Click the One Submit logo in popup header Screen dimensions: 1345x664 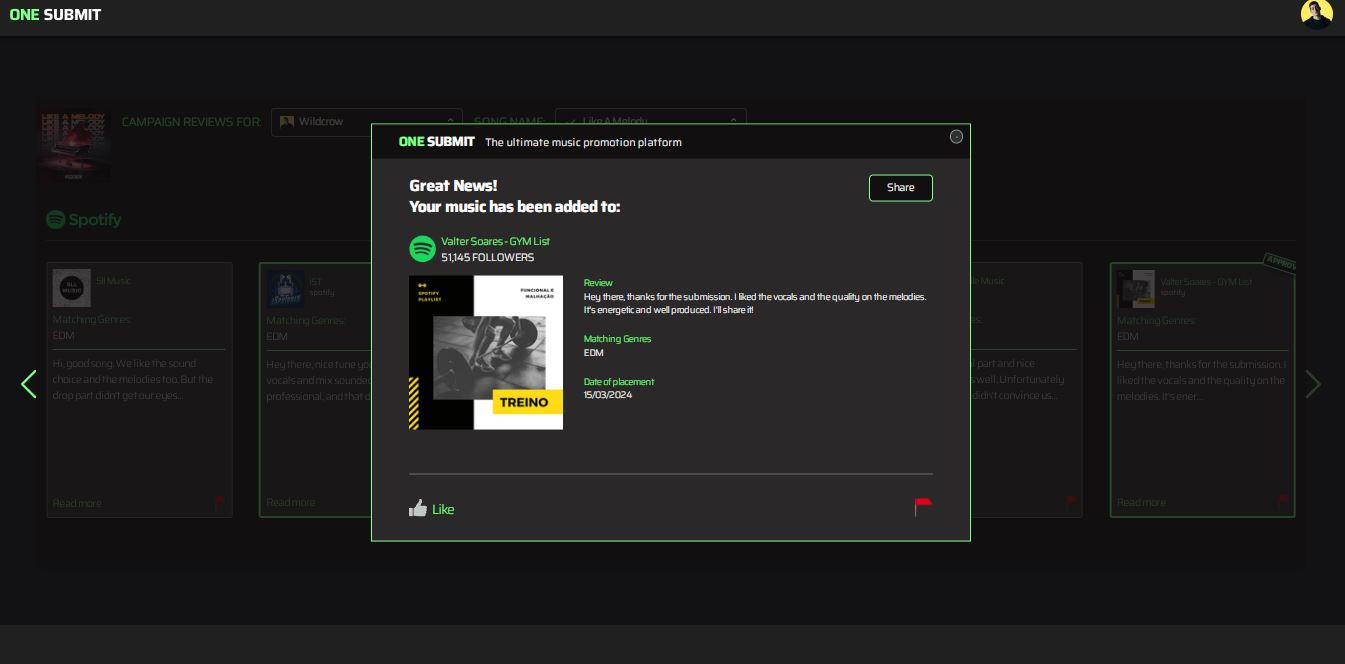click(x=436, y=142)
